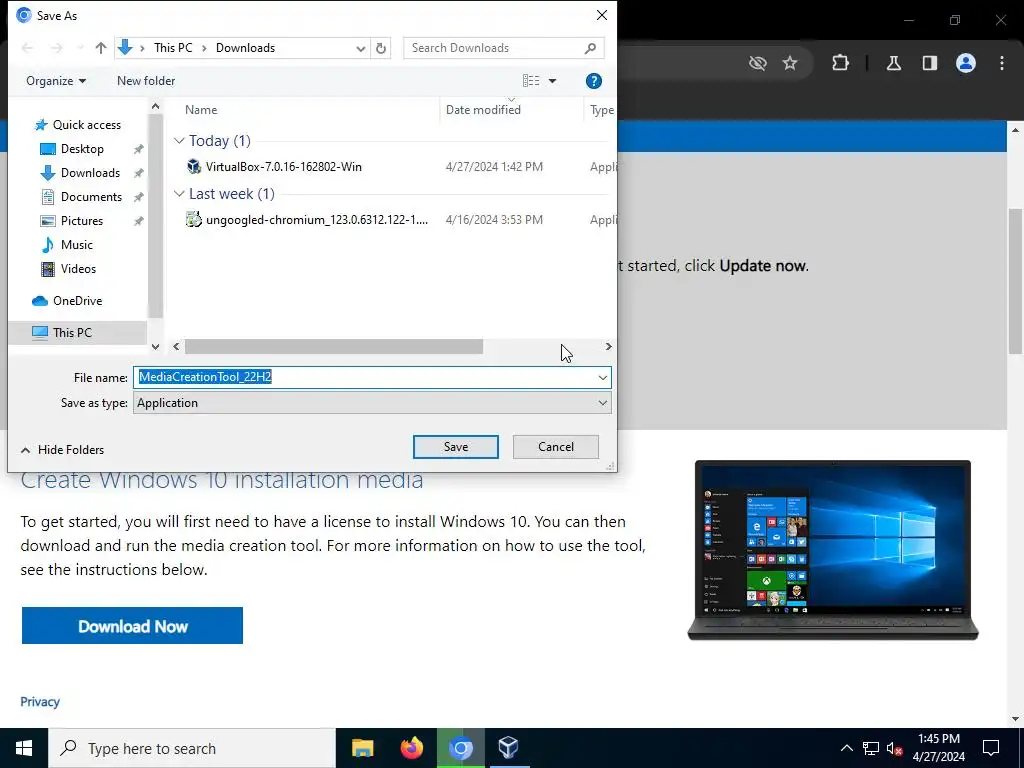
Task: Open Documents in navigation pane
Action: [91, 197]
